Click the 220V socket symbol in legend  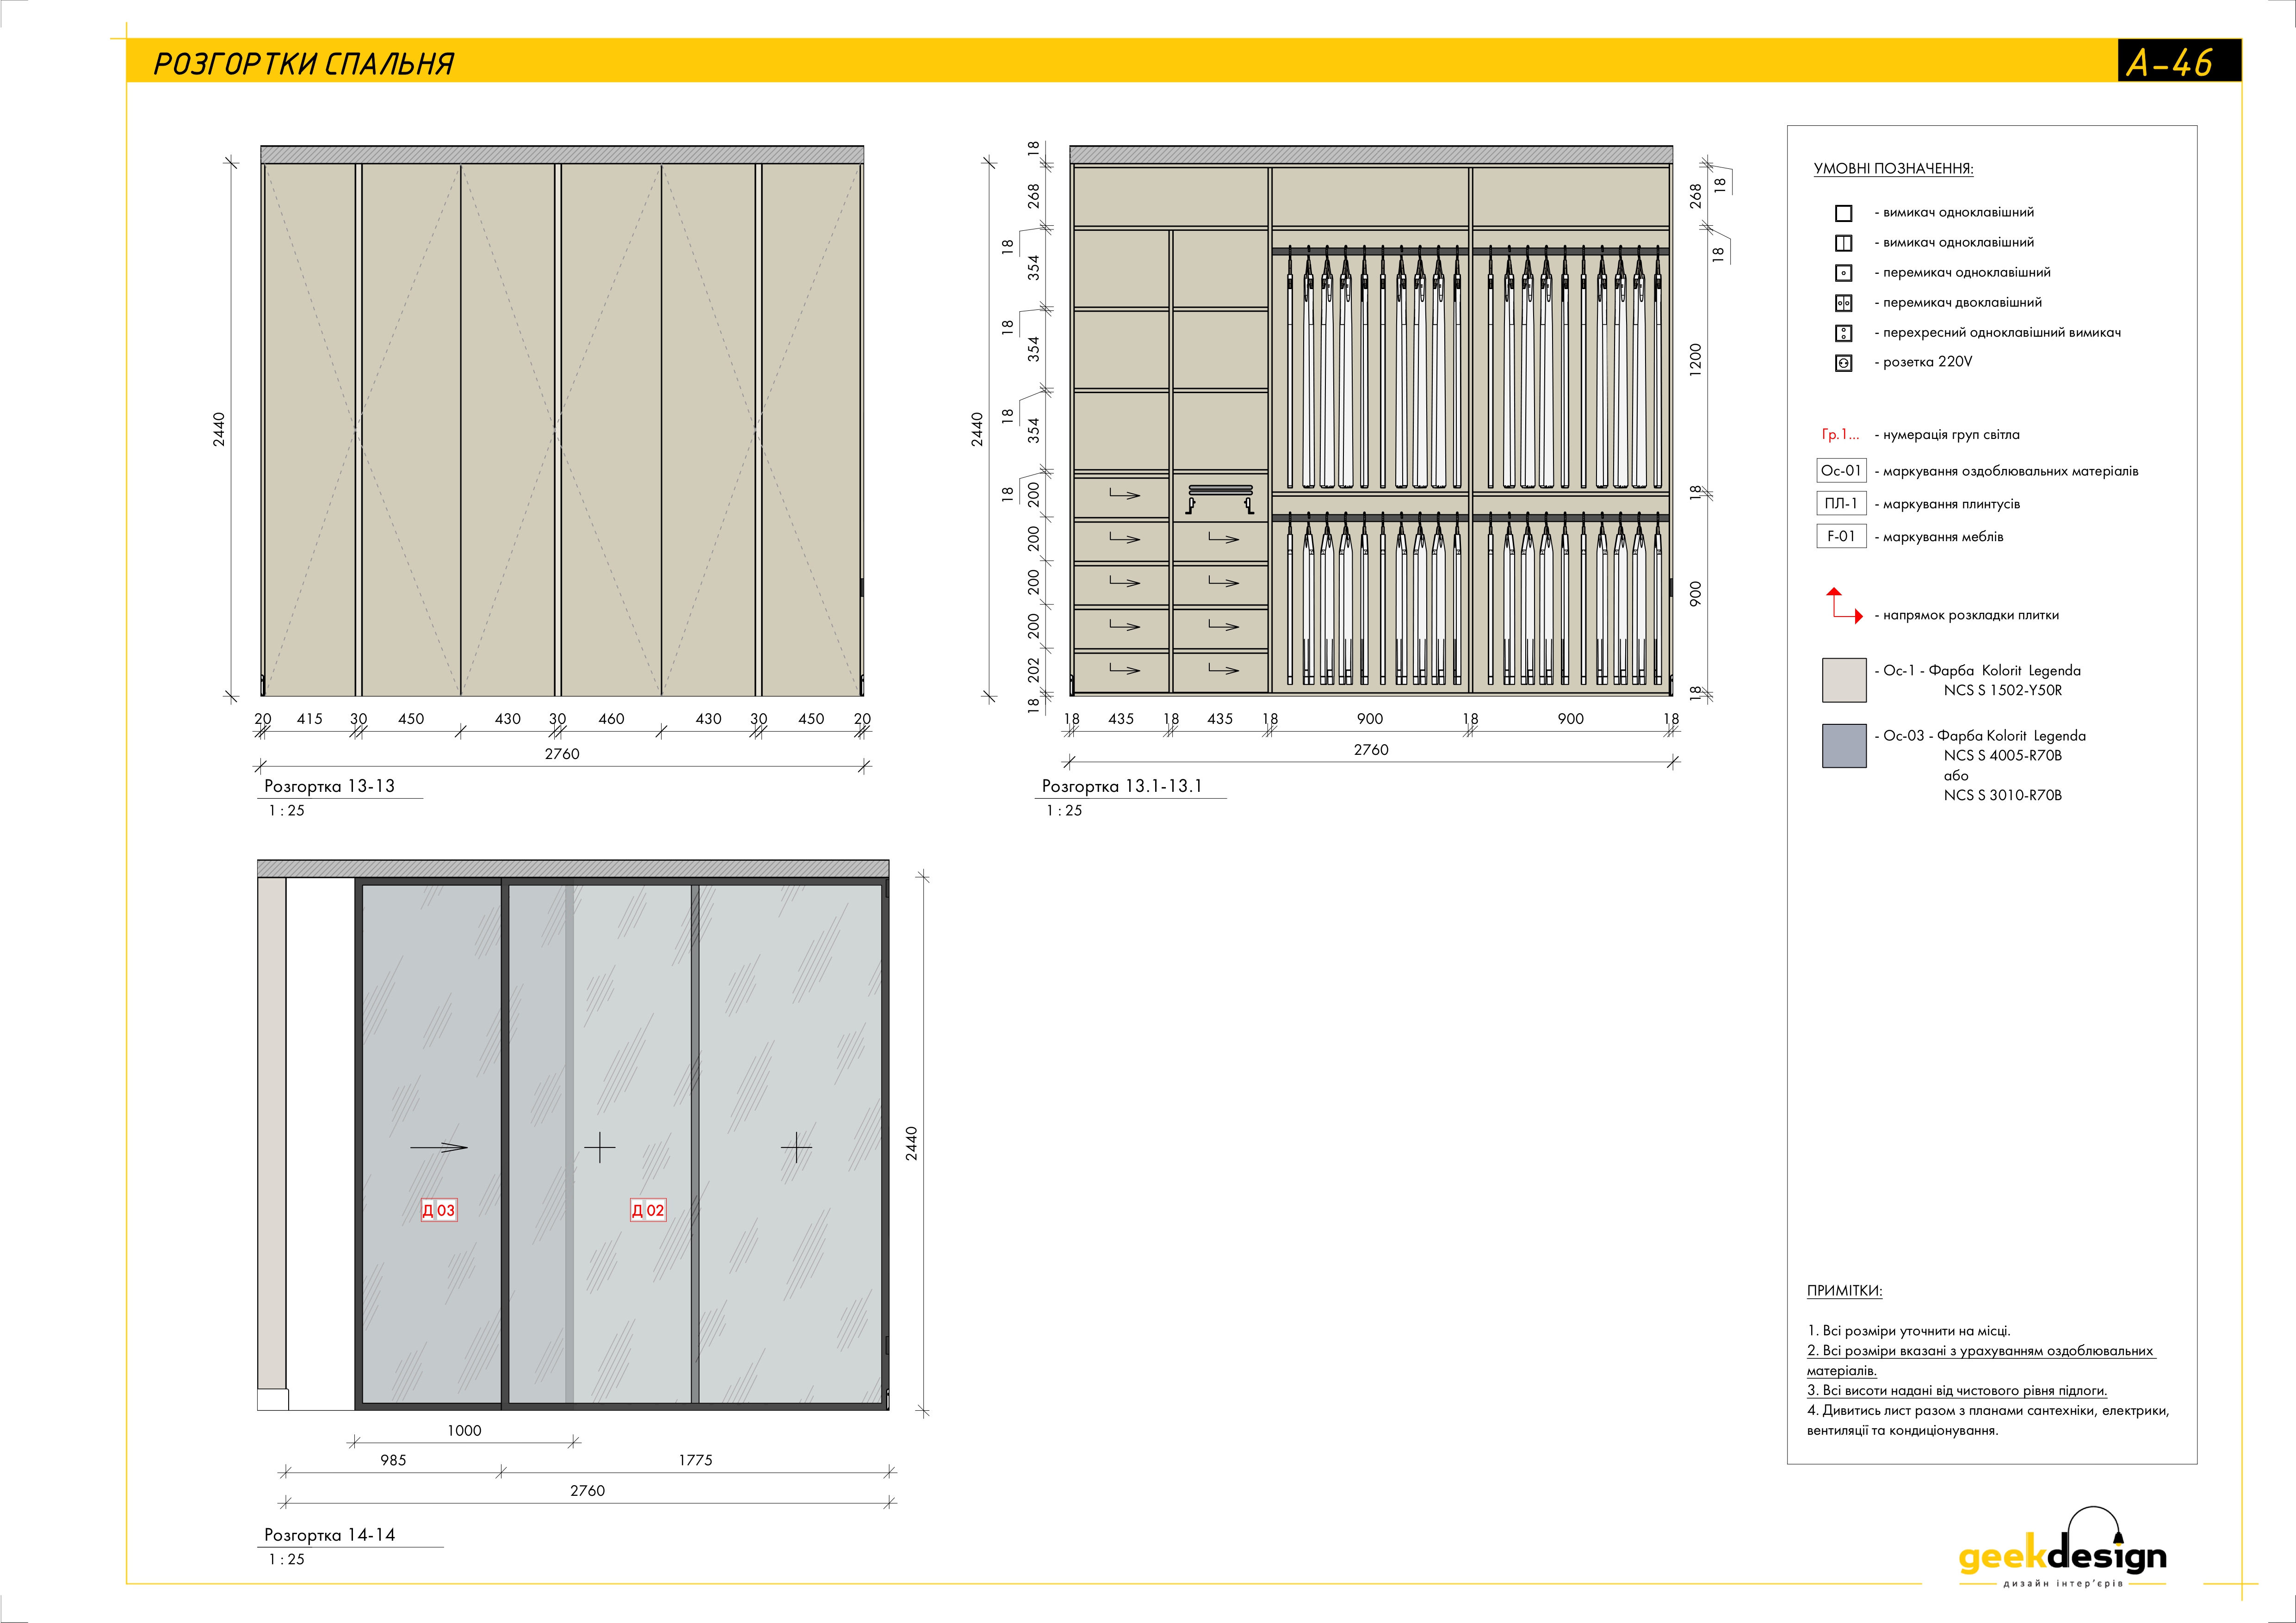click(1843, 363)
